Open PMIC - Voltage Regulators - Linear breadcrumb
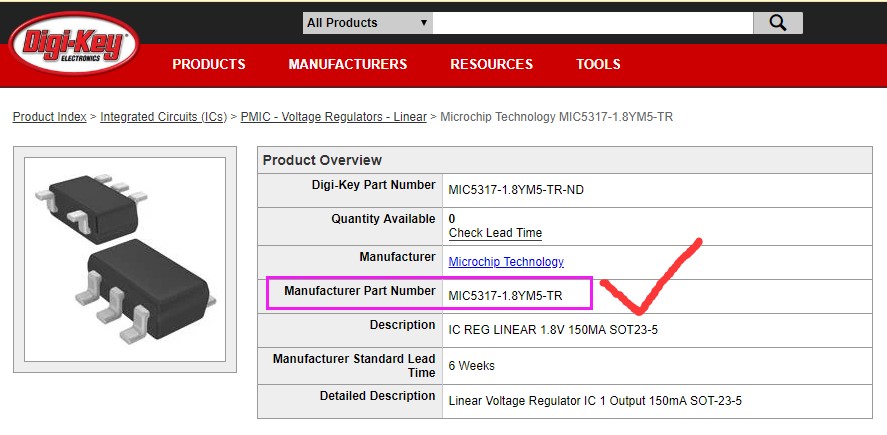Image resolution: width=887 pixels, height=435 pixels. coord(334,117)
